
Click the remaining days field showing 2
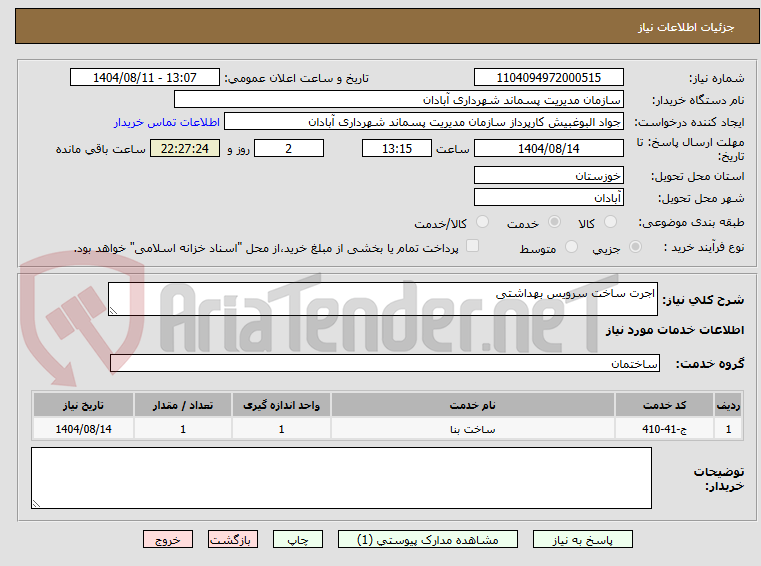point(289,148)
